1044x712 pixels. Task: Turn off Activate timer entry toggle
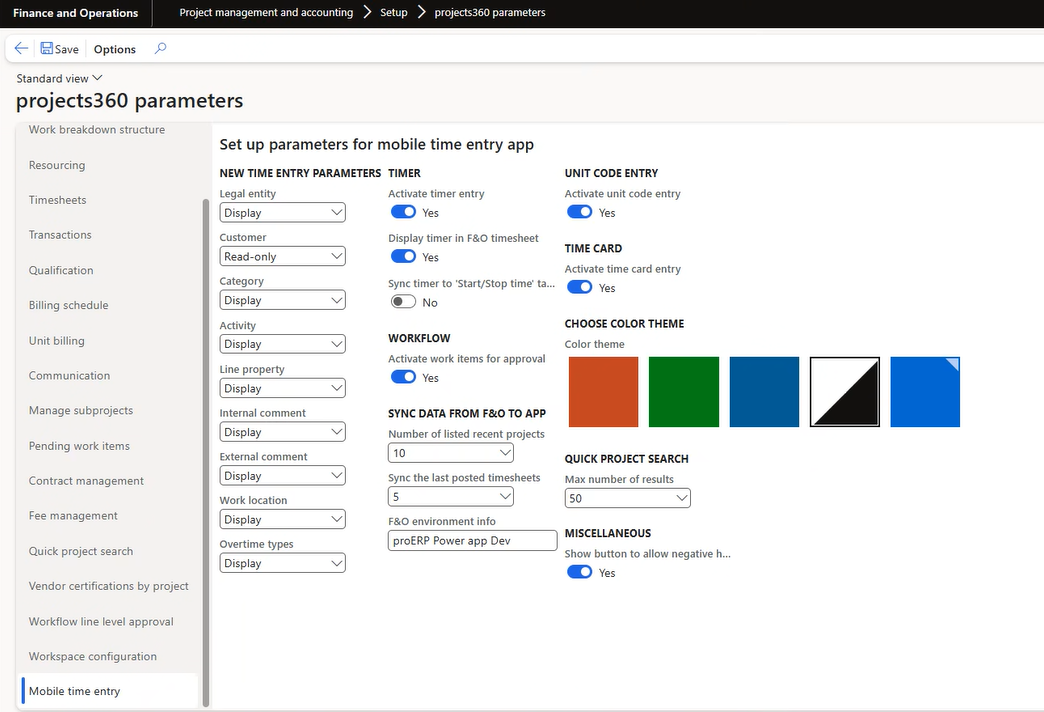tap(403, 212)
